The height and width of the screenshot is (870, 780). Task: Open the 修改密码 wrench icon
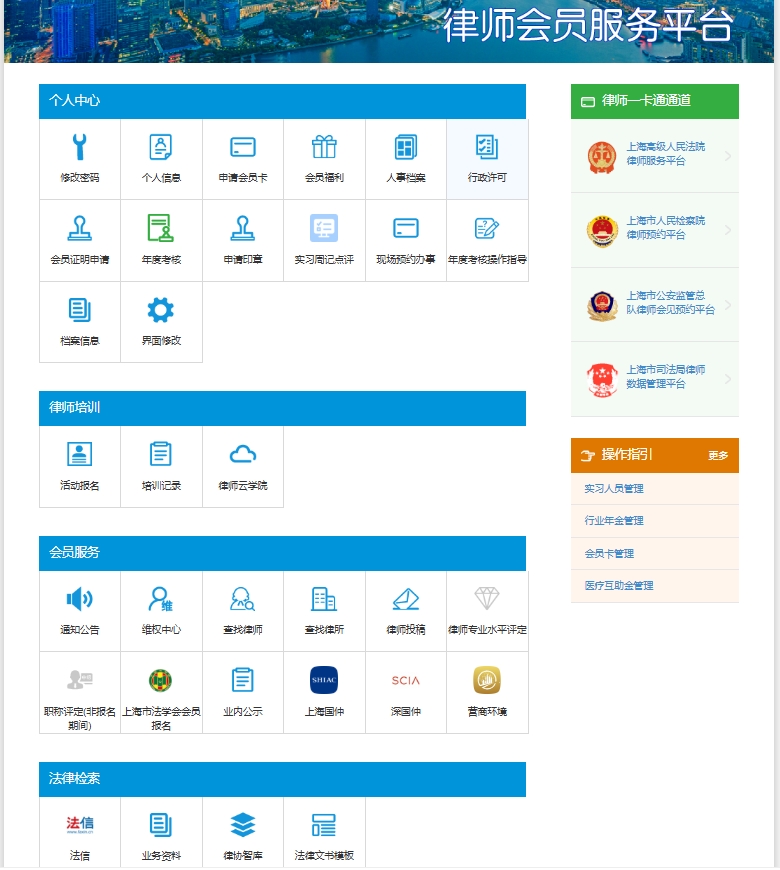point(79,147)
